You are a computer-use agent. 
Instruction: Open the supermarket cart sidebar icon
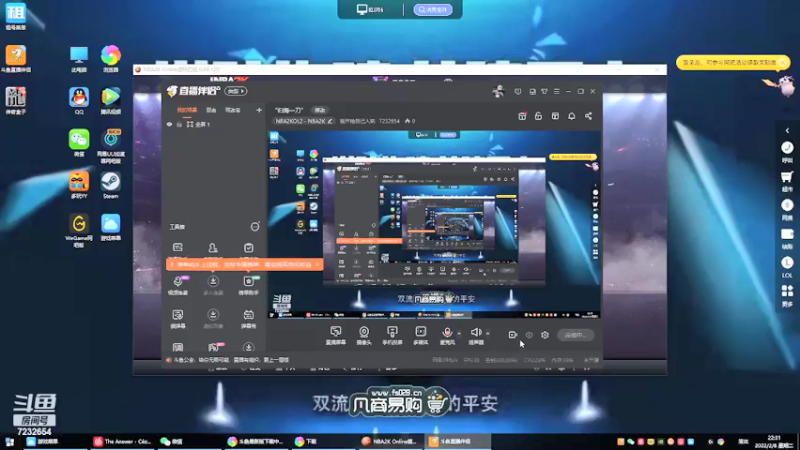click(x=787, y=181)
